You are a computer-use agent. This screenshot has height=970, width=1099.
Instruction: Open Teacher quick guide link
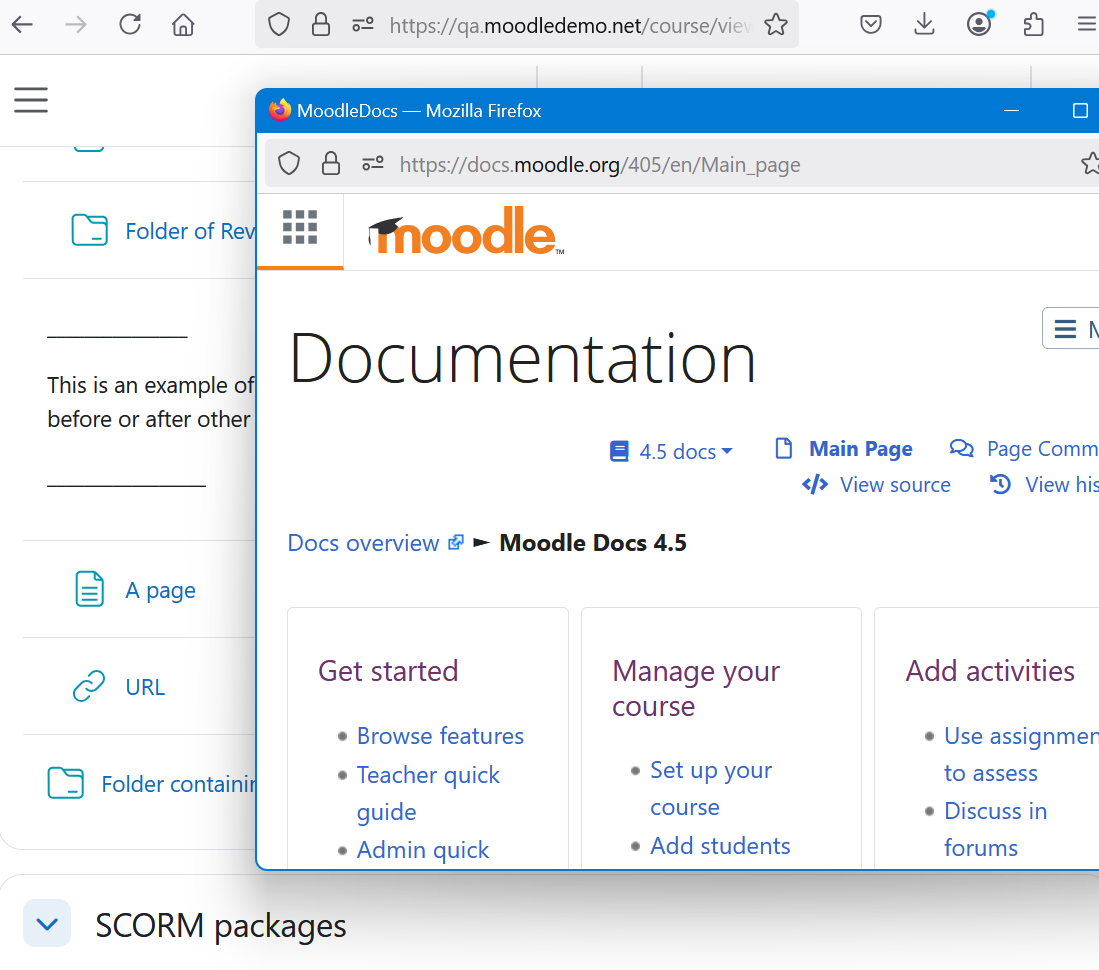coord(428,793)
